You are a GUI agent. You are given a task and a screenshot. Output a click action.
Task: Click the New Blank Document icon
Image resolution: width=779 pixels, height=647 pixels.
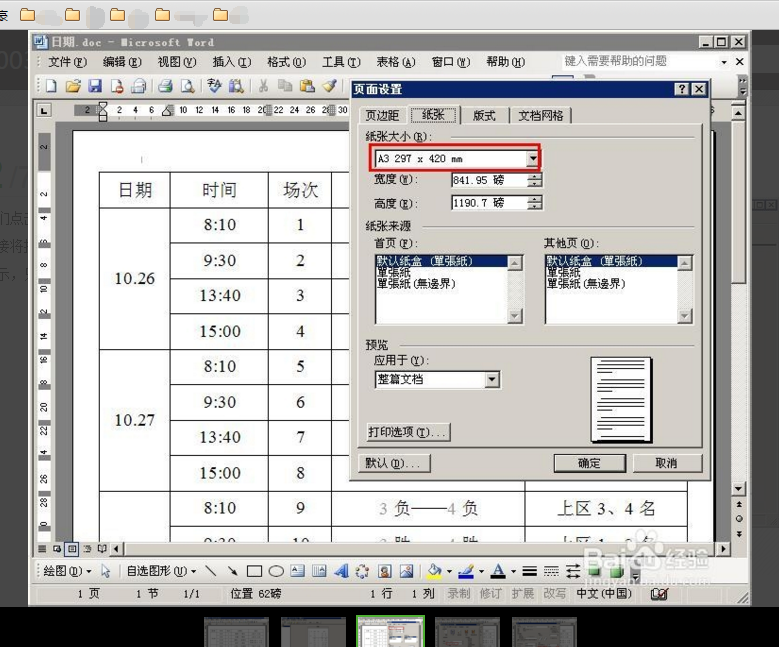51,87
